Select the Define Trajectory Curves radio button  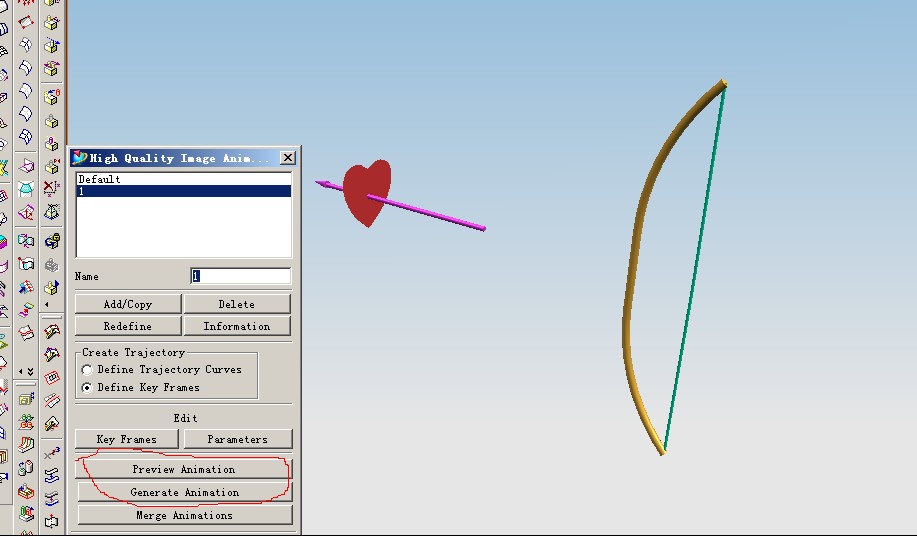point(88,370)
